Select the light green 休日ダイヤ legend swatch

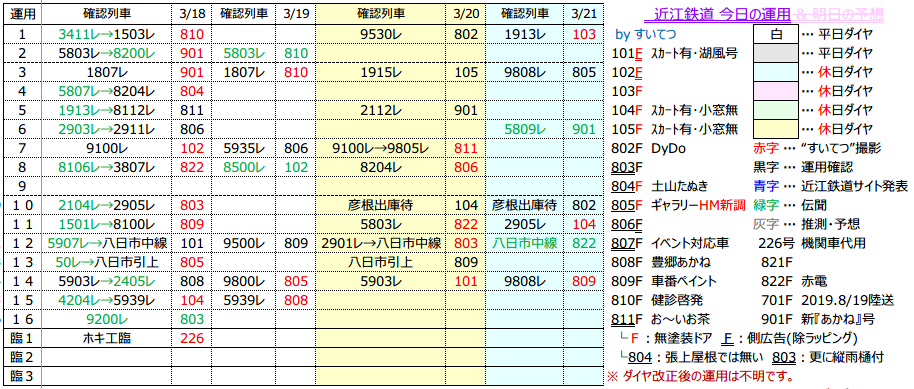point(776,110)
